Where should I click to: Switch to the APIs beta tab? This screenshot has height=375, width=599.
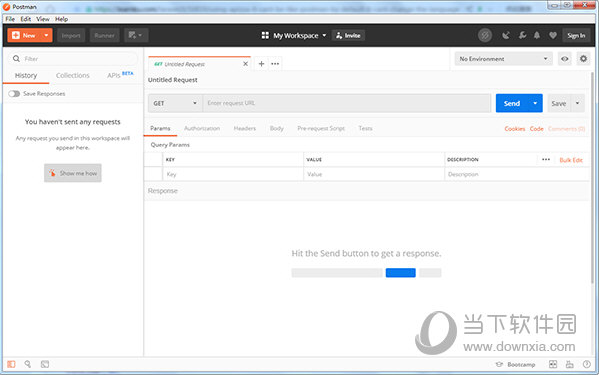pos(120,75)
